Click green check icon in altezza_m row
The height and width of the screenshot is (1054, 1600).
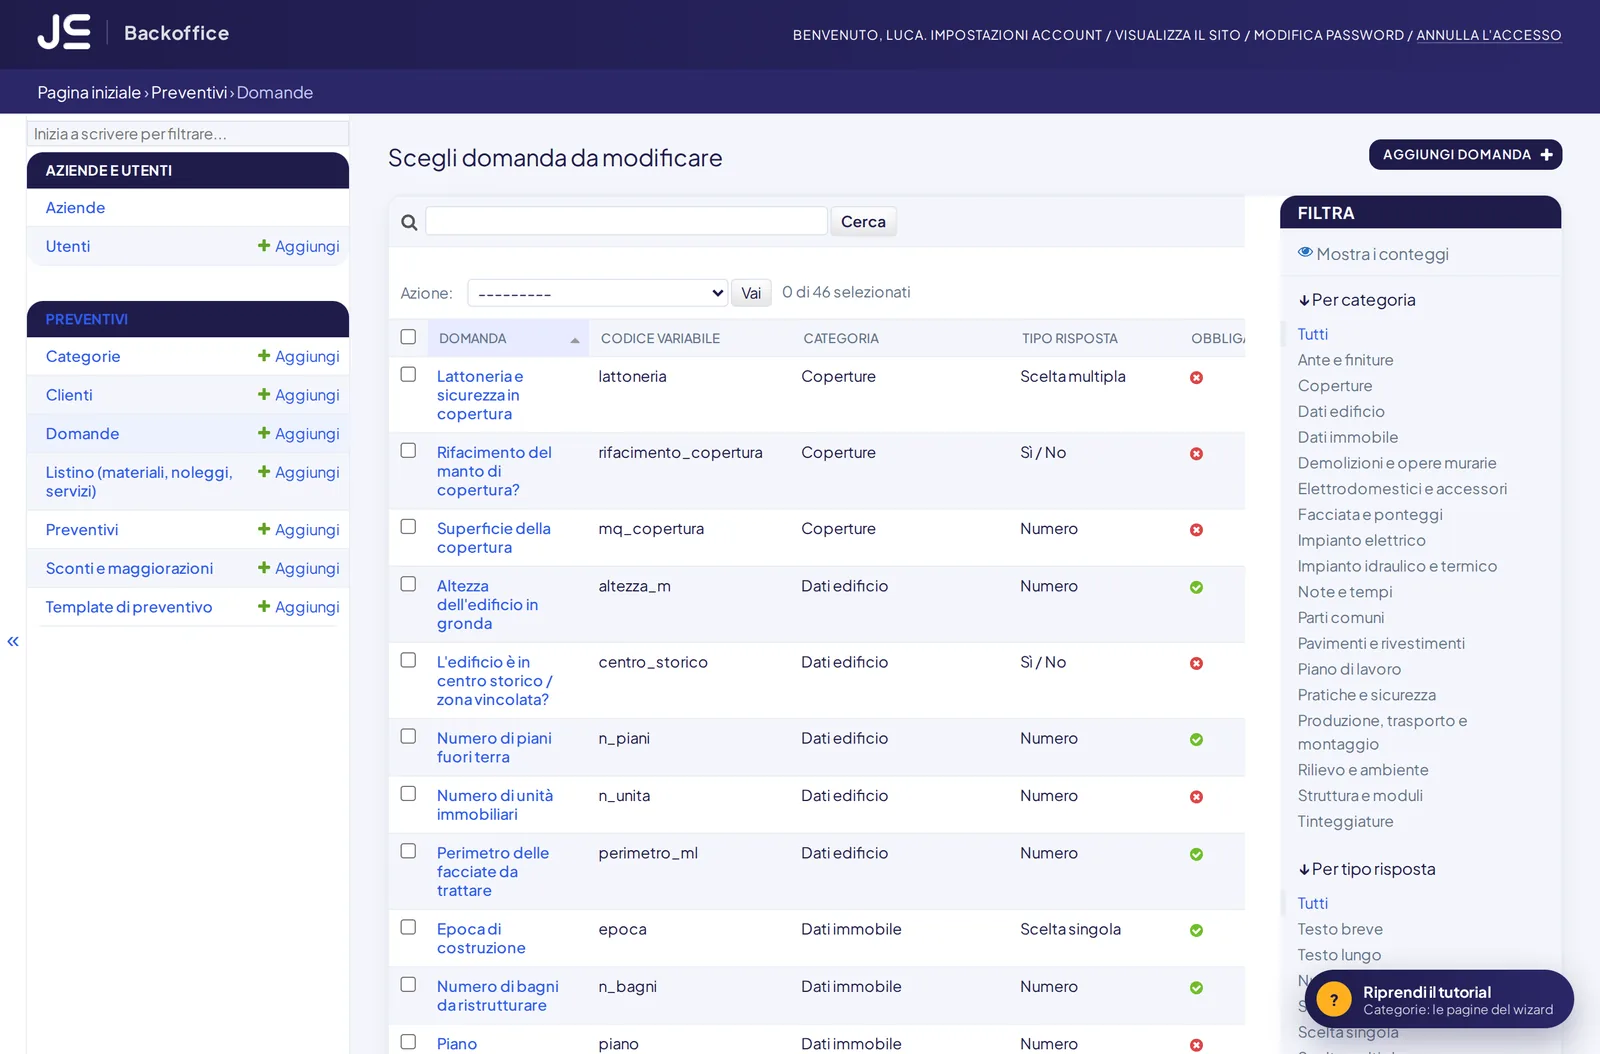click(1196, 587)
